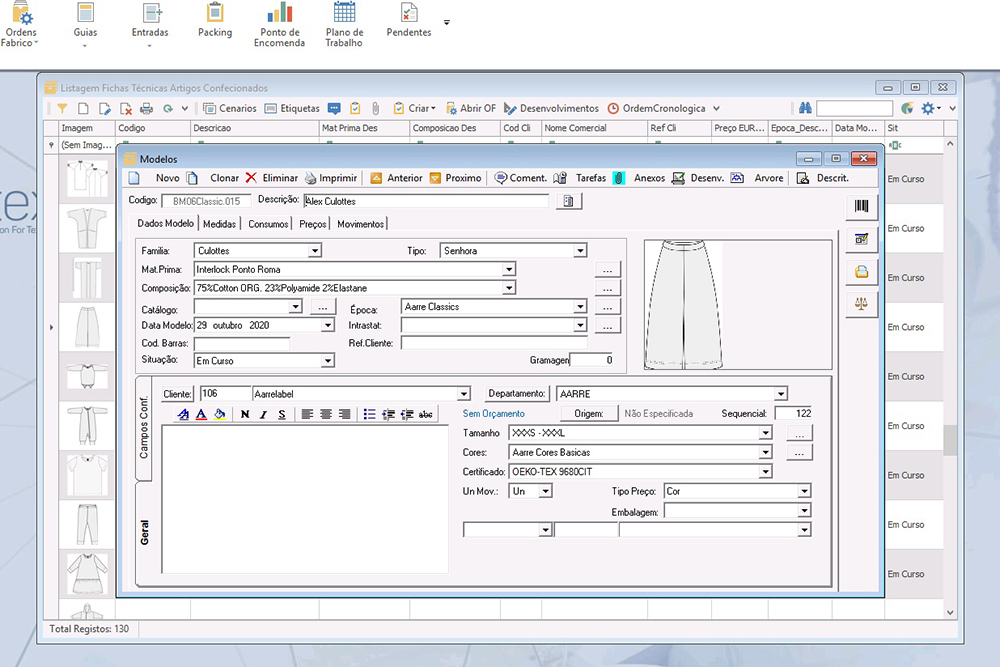The height and width of the screenshot is (667, 1000).
Task: Toggle bold formatting in notes editor
Action: click(245, 414)
